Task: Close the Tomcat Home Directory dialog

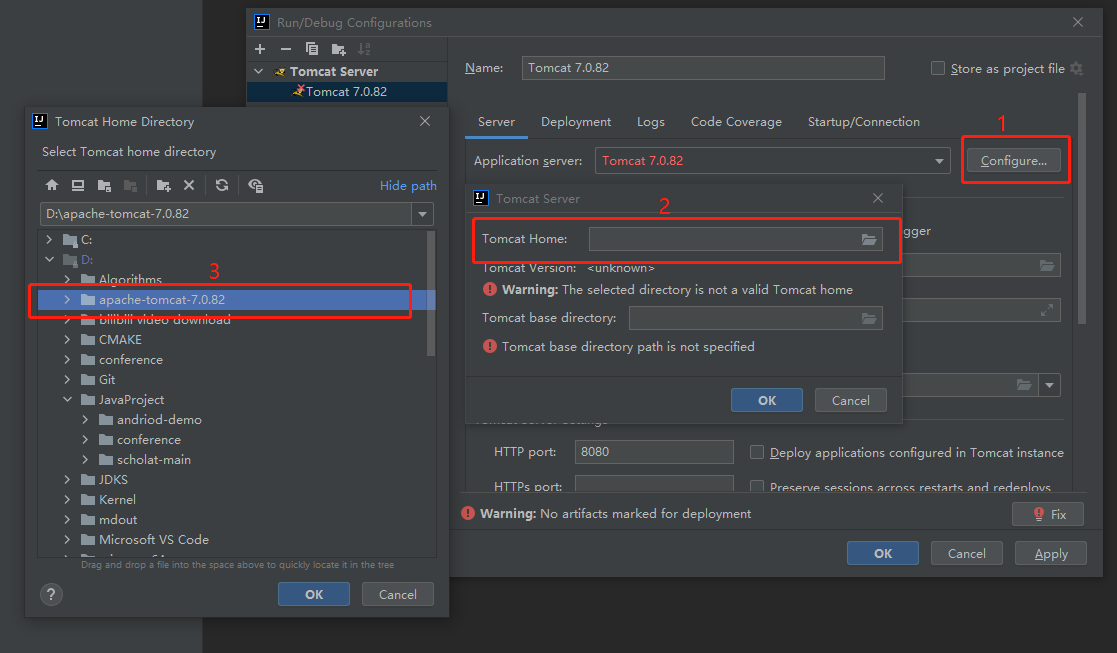Action: 425,121
